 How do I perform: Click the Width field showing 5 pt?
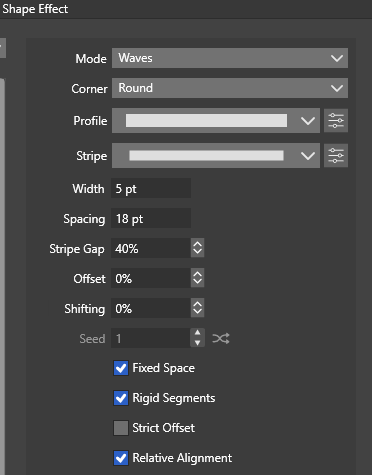(151, 188)
